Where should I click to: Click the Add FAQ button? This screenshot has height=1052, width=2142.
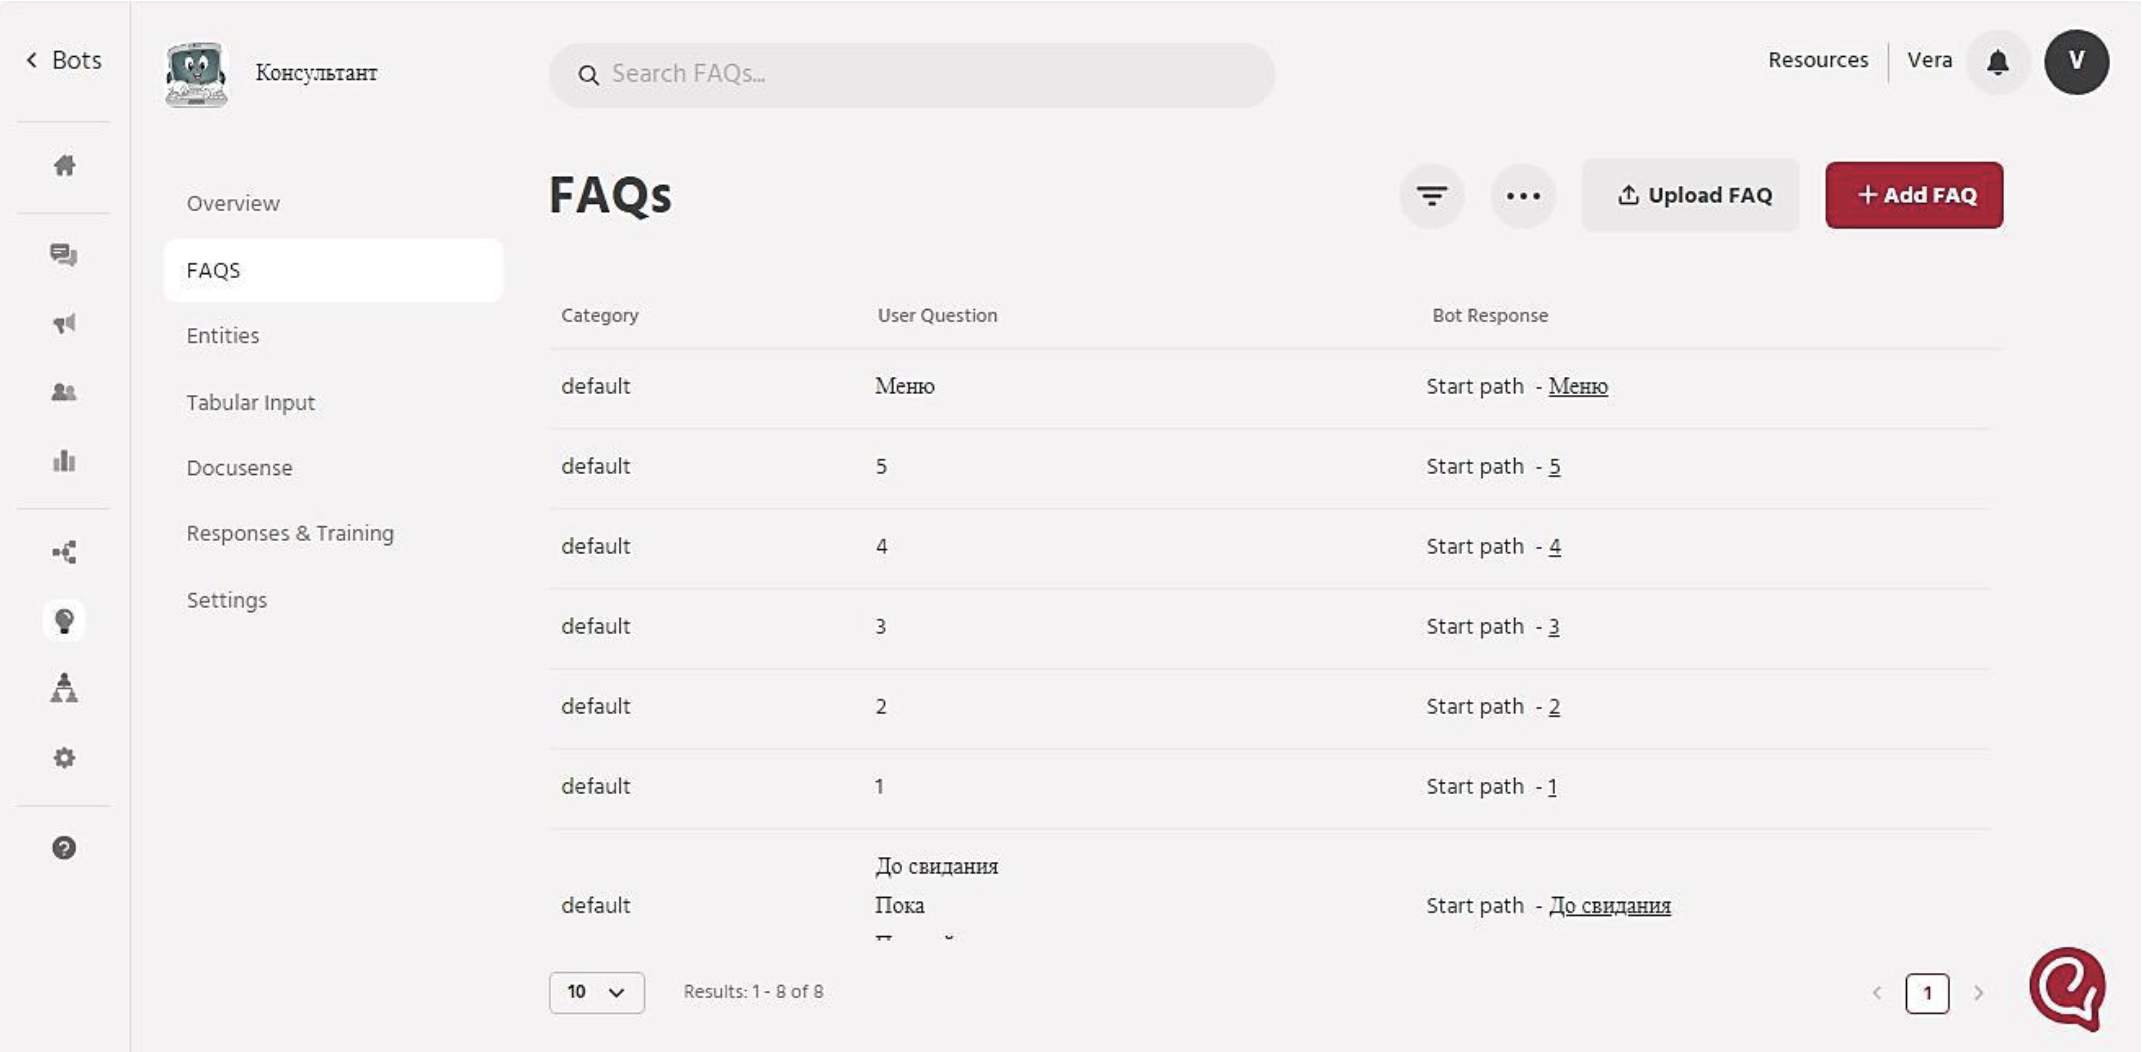tap(1913, 195)
